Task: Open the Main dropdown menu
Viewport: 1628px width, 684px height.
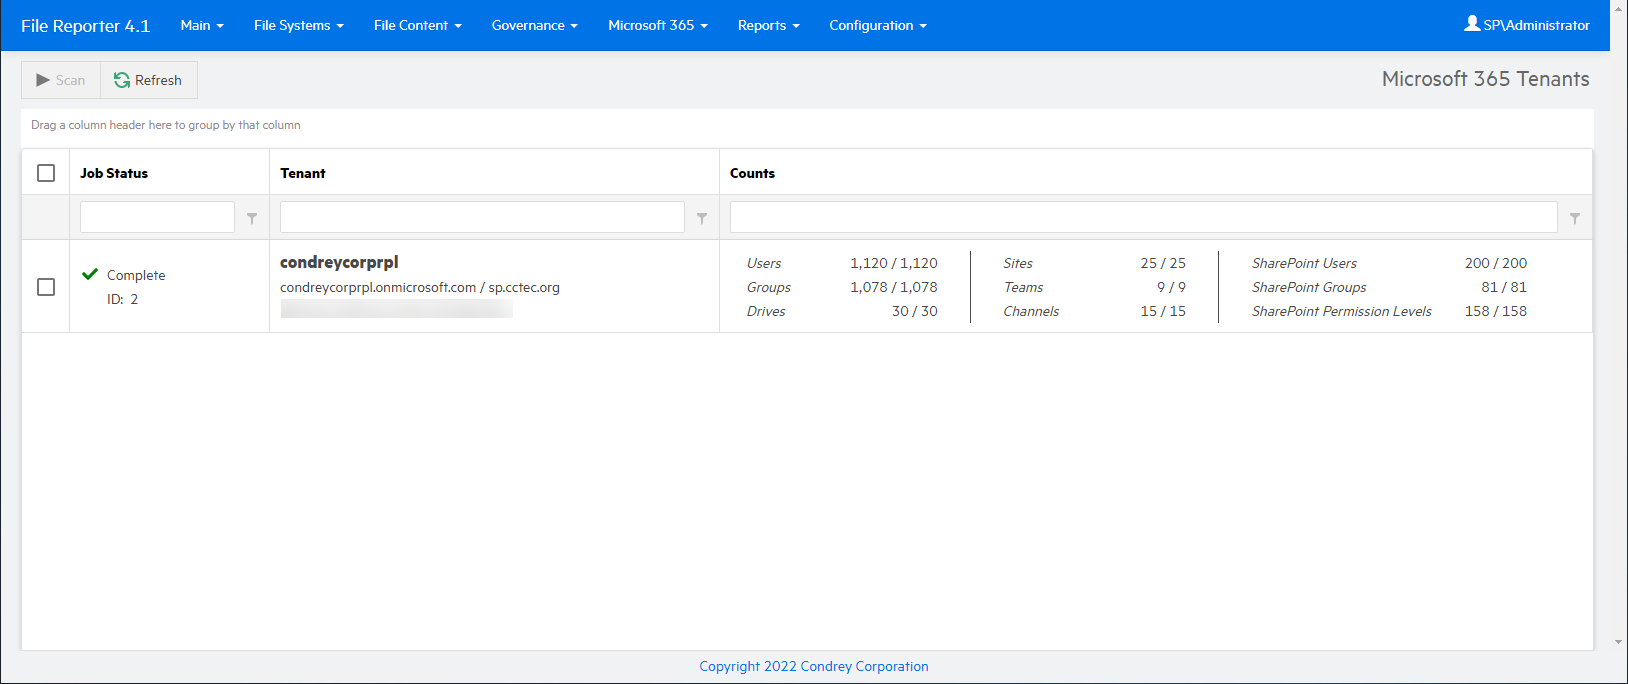Action: click(202, 25)
